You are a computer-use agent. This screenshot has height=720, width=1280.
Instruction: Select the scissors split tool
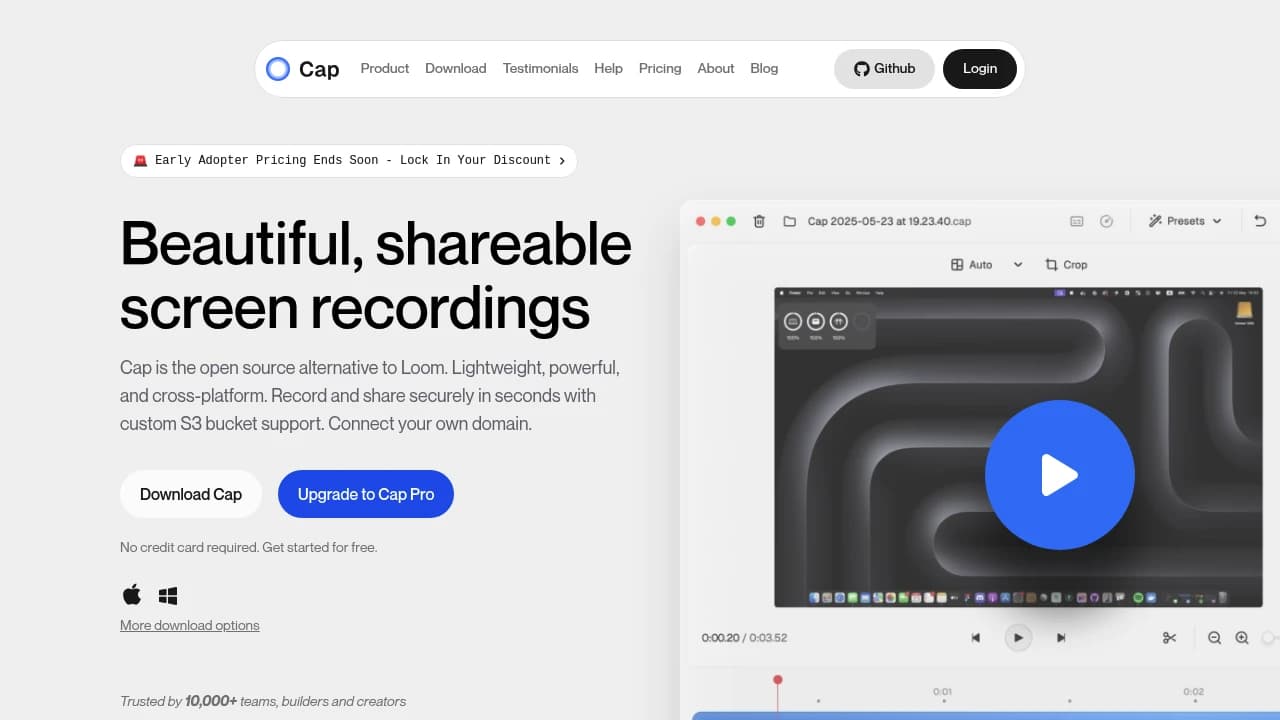1169,638
